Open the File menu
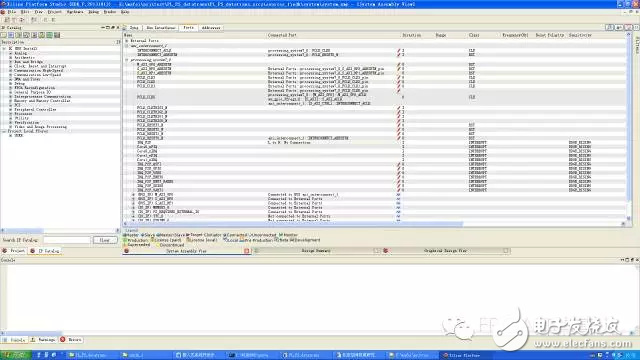 coord(12,12)
